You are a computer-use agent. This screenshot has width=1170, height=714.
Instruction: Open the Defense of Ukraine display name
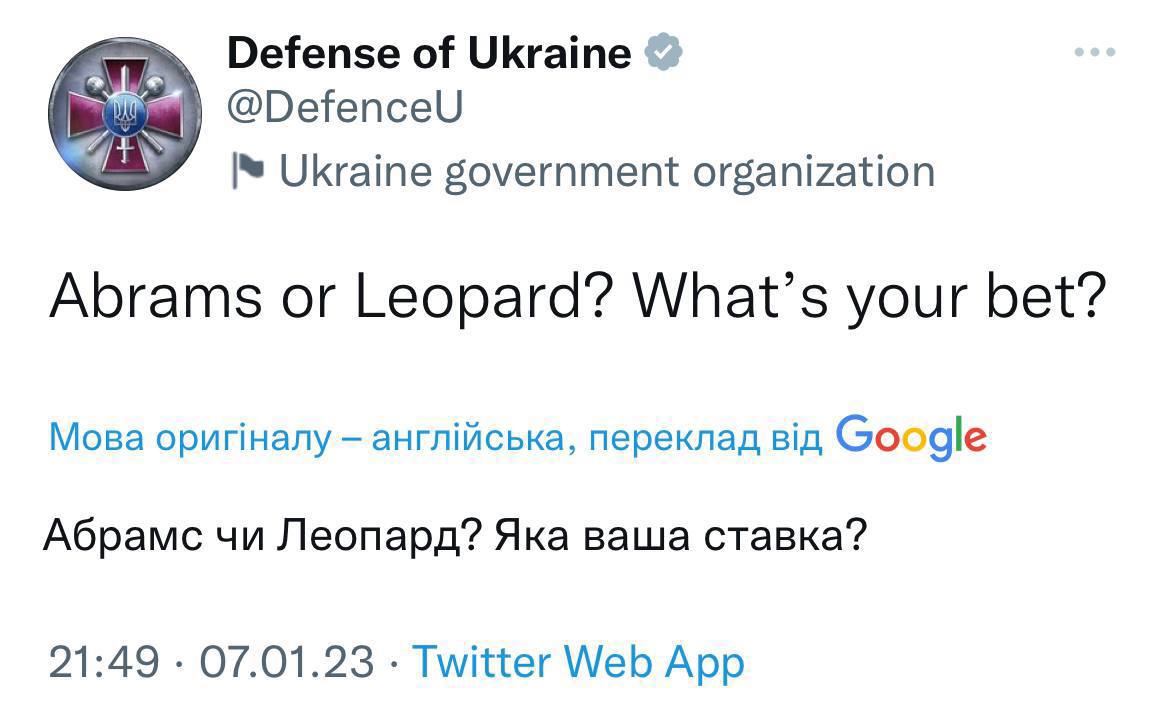click(429, 52)
